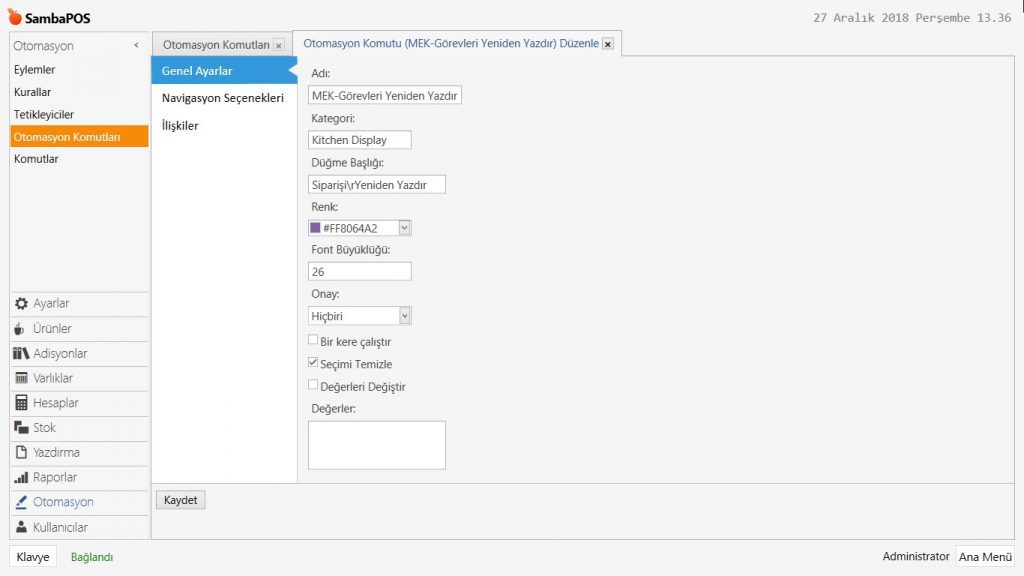This screenshot has width=1024, height=576.
Task: Open the Renk color dropdown arrow
Action: click(404, 228)
